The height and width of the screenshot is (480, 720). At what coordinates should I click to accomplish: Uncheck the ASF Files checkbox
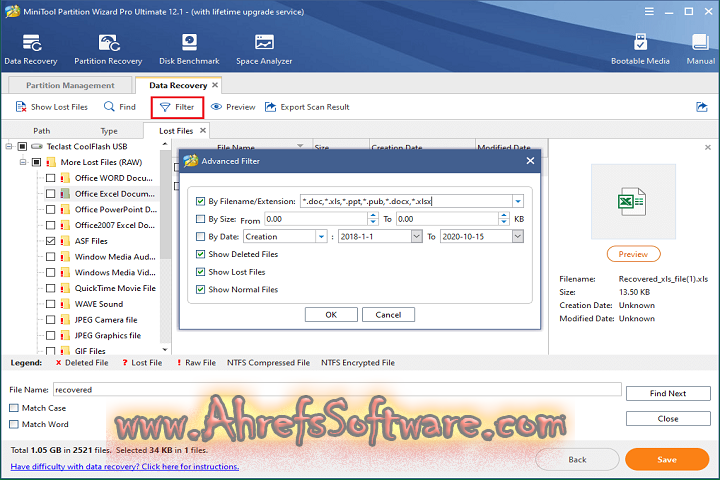coord(51,241)
